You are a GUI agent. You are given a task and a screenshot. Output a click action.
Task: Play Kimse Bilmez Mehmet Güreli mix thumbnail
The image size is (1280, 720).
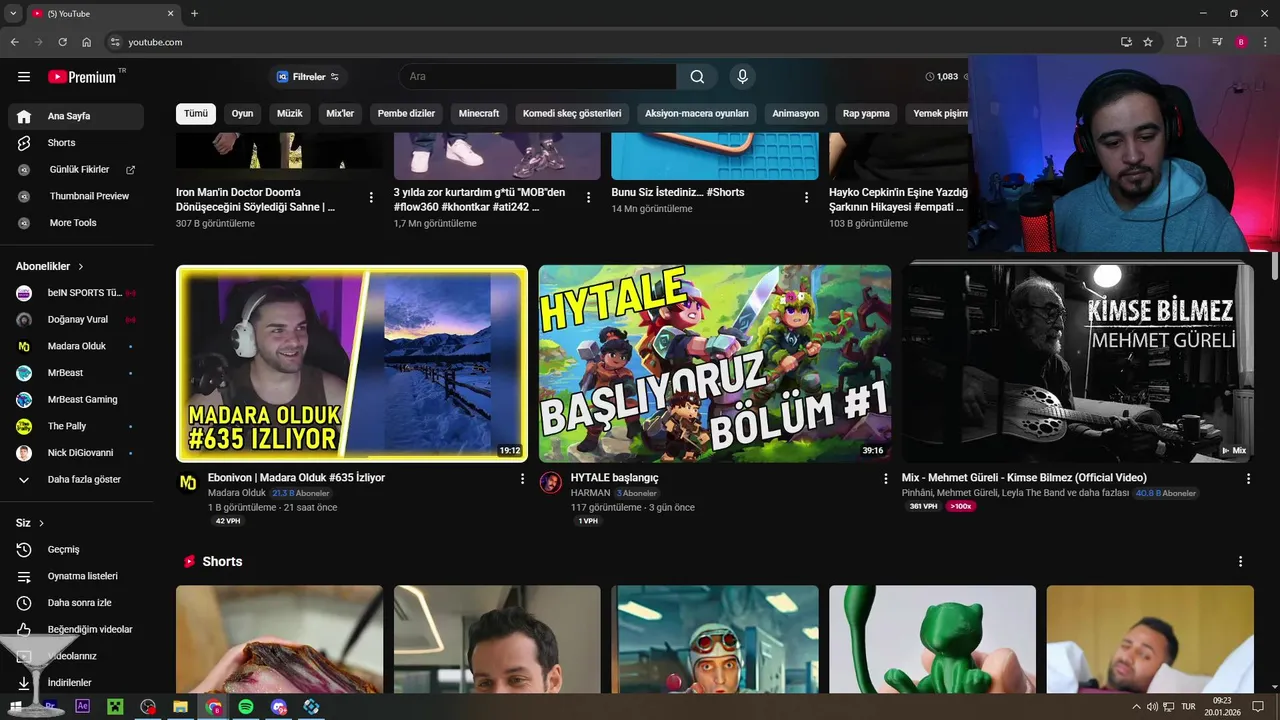[1078, 363]
